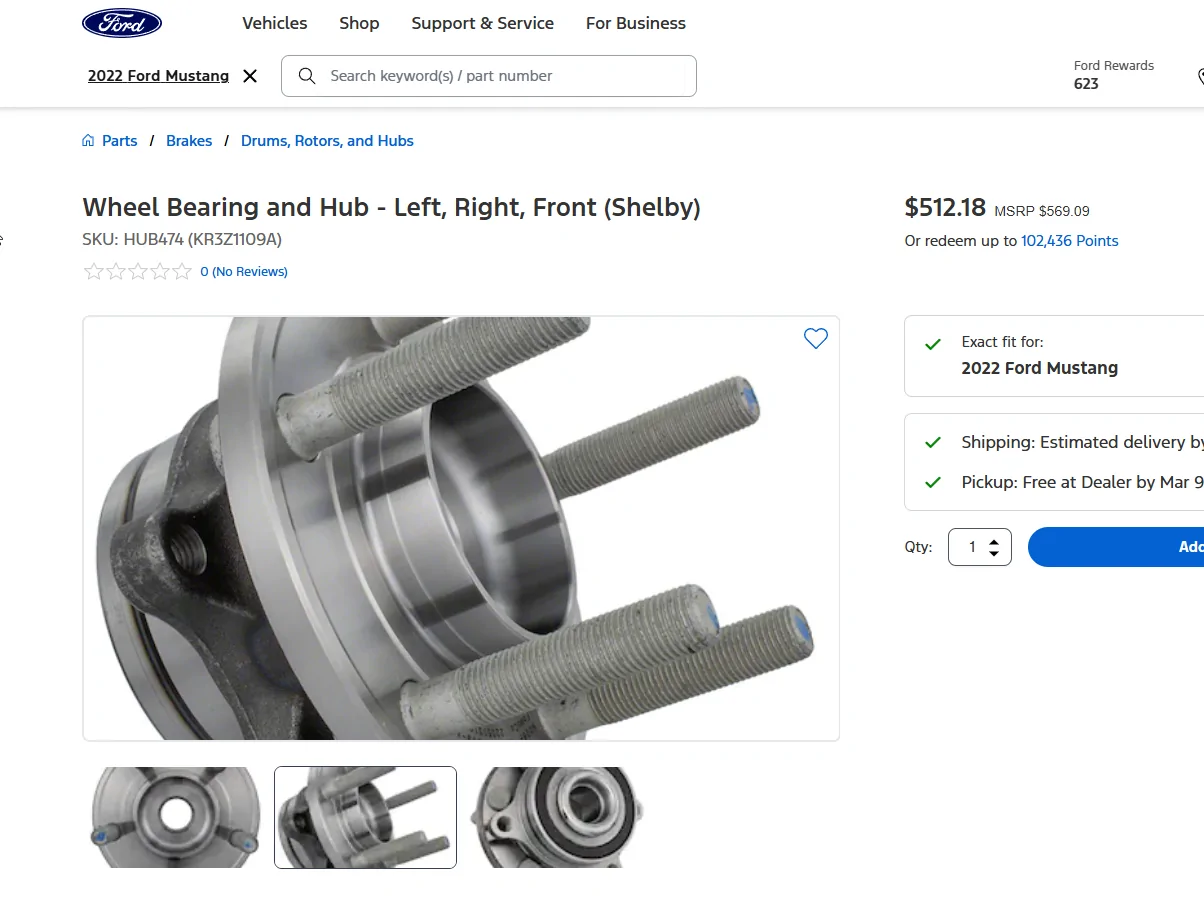1204x900 pixels.
Task: Click the Exact fit for 2022 Ford Mustang box
Action: (1054, 356)
